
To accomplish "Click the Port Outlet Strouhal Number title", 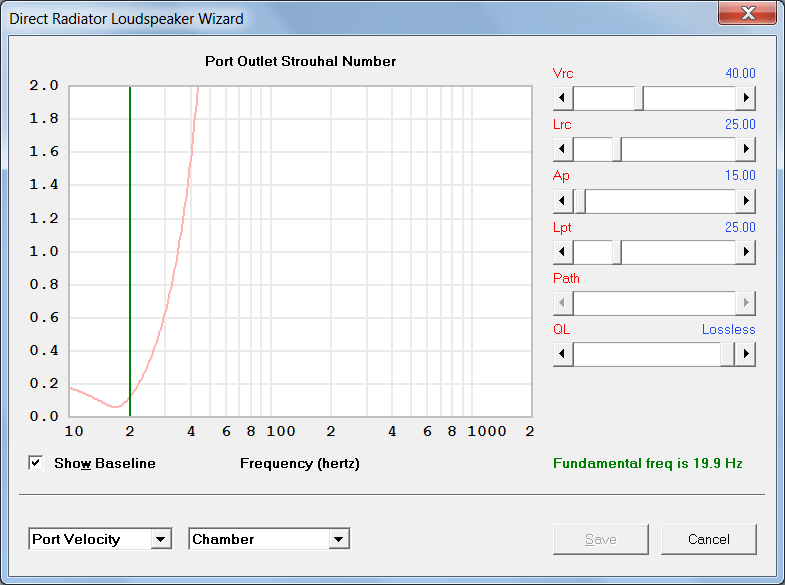I will coord(300,61).
